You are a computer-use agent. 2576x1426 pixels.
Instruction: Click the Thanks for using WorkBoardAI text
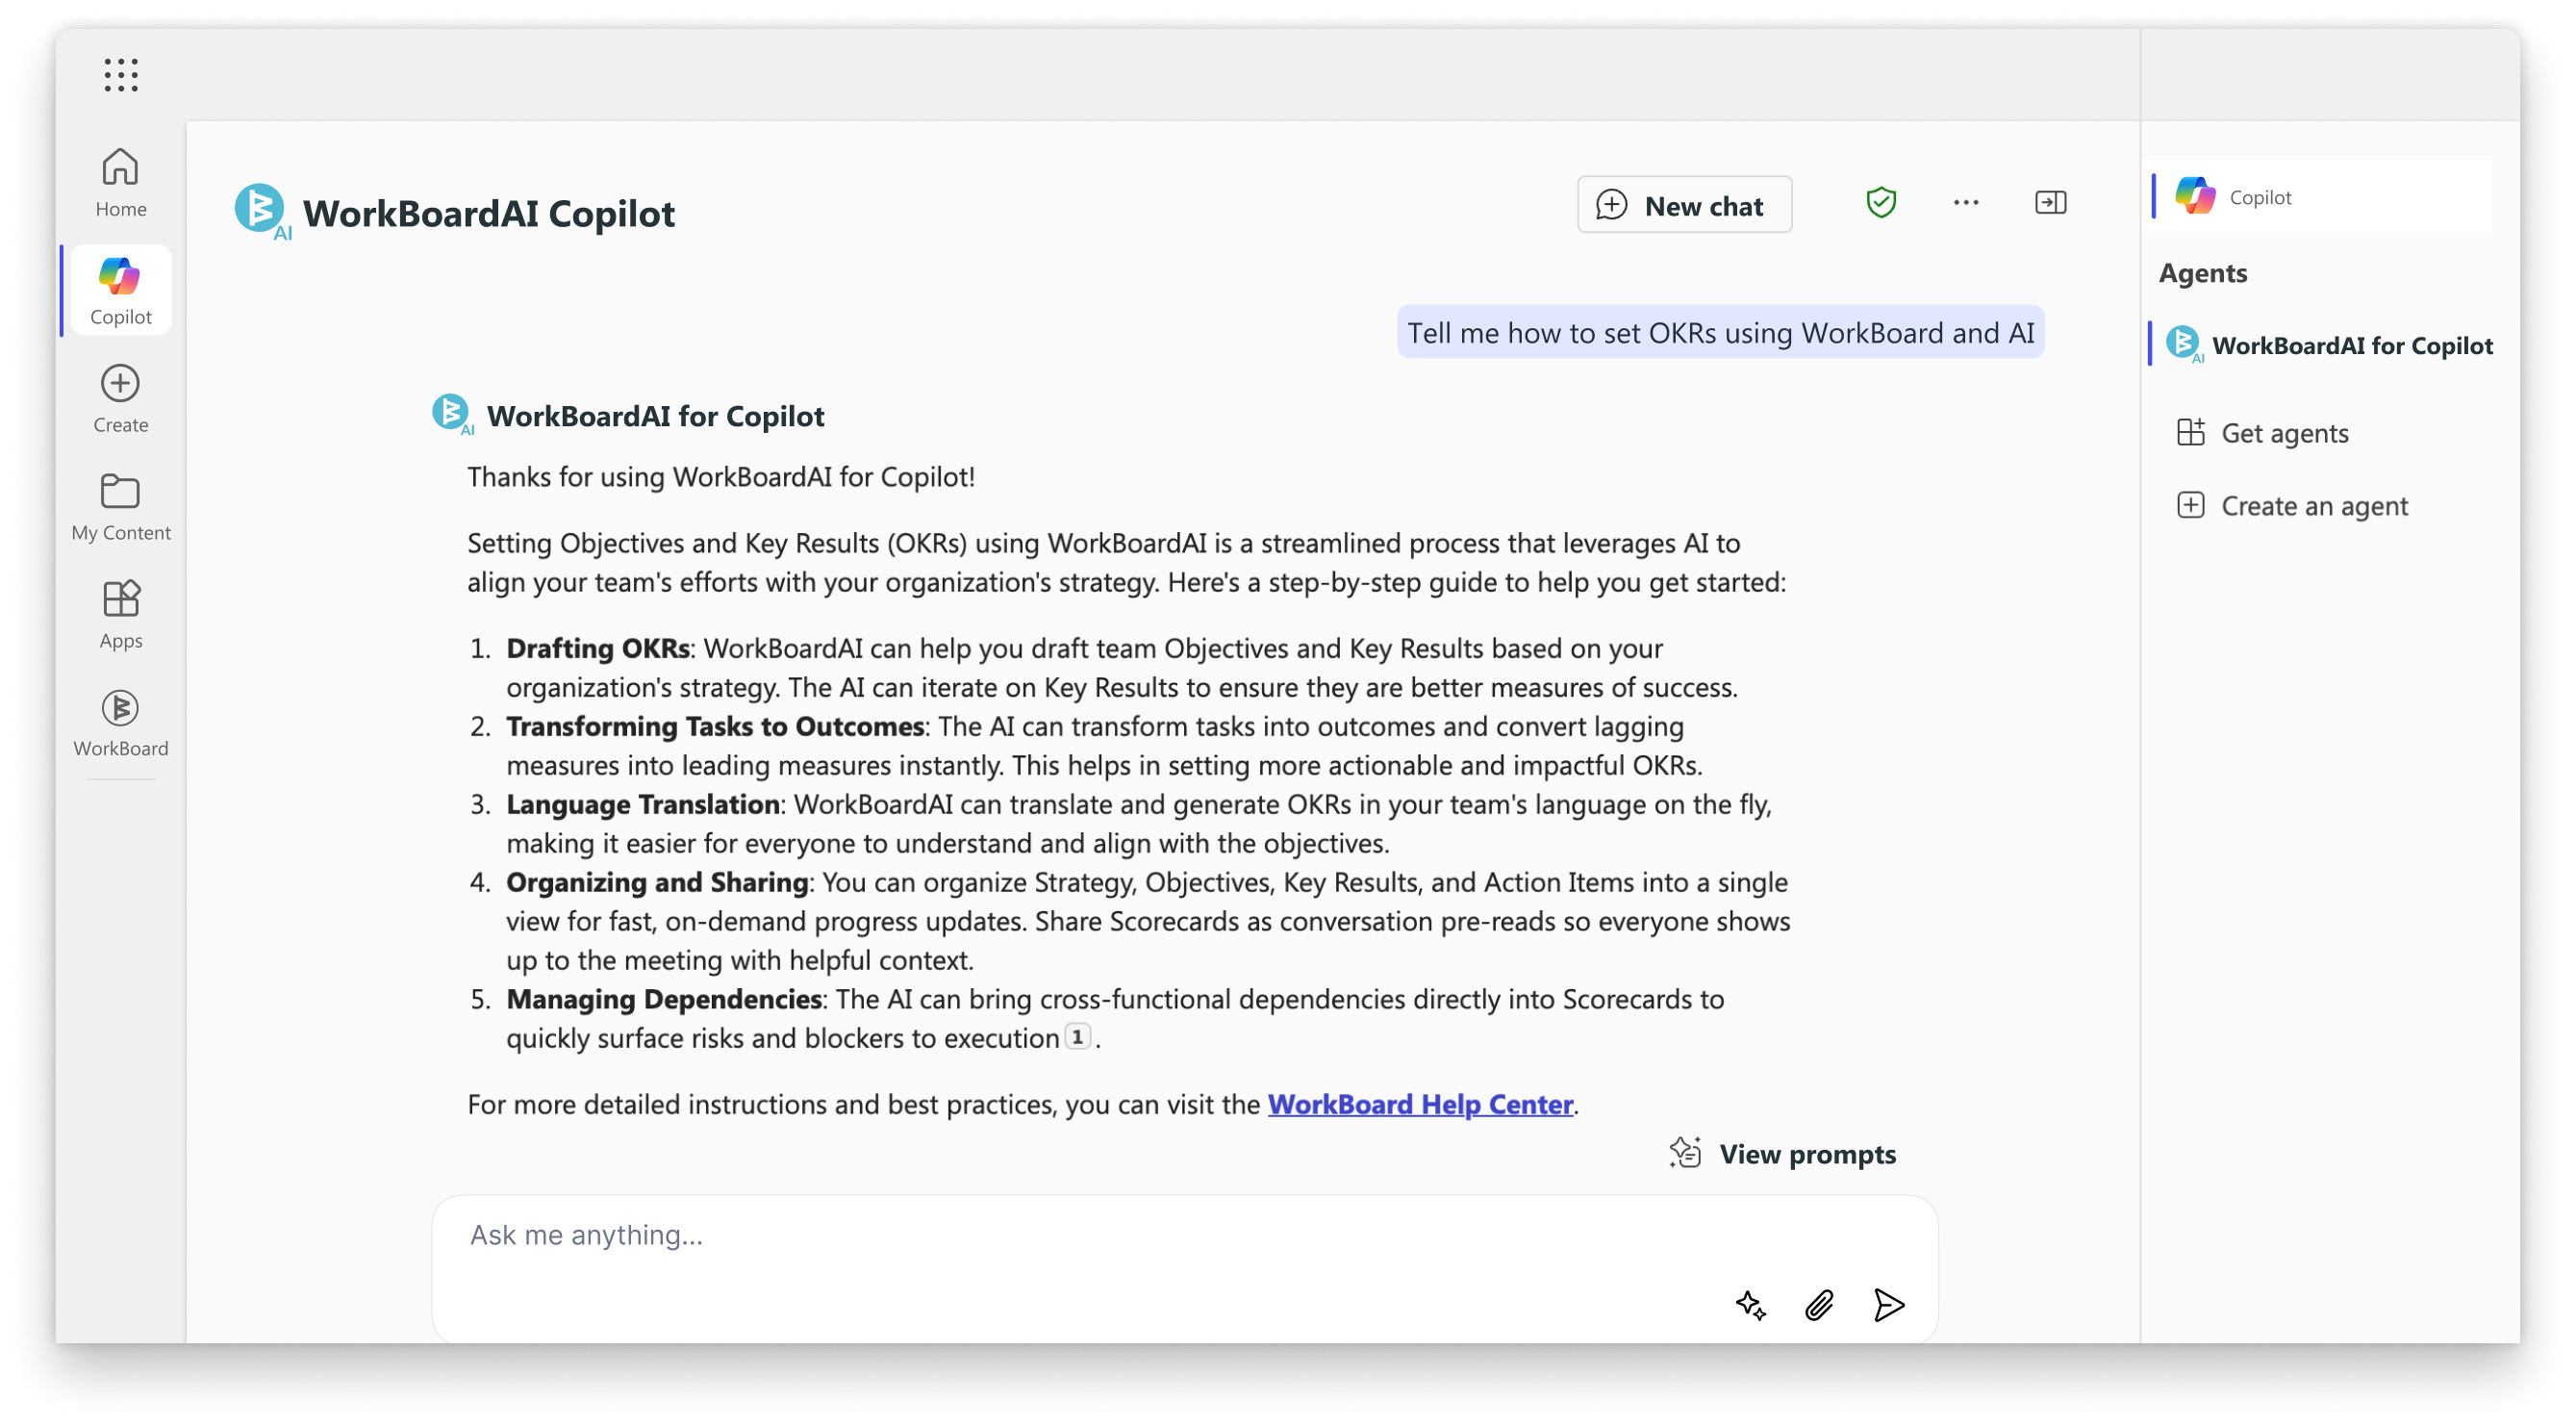[x=720, y=477]
